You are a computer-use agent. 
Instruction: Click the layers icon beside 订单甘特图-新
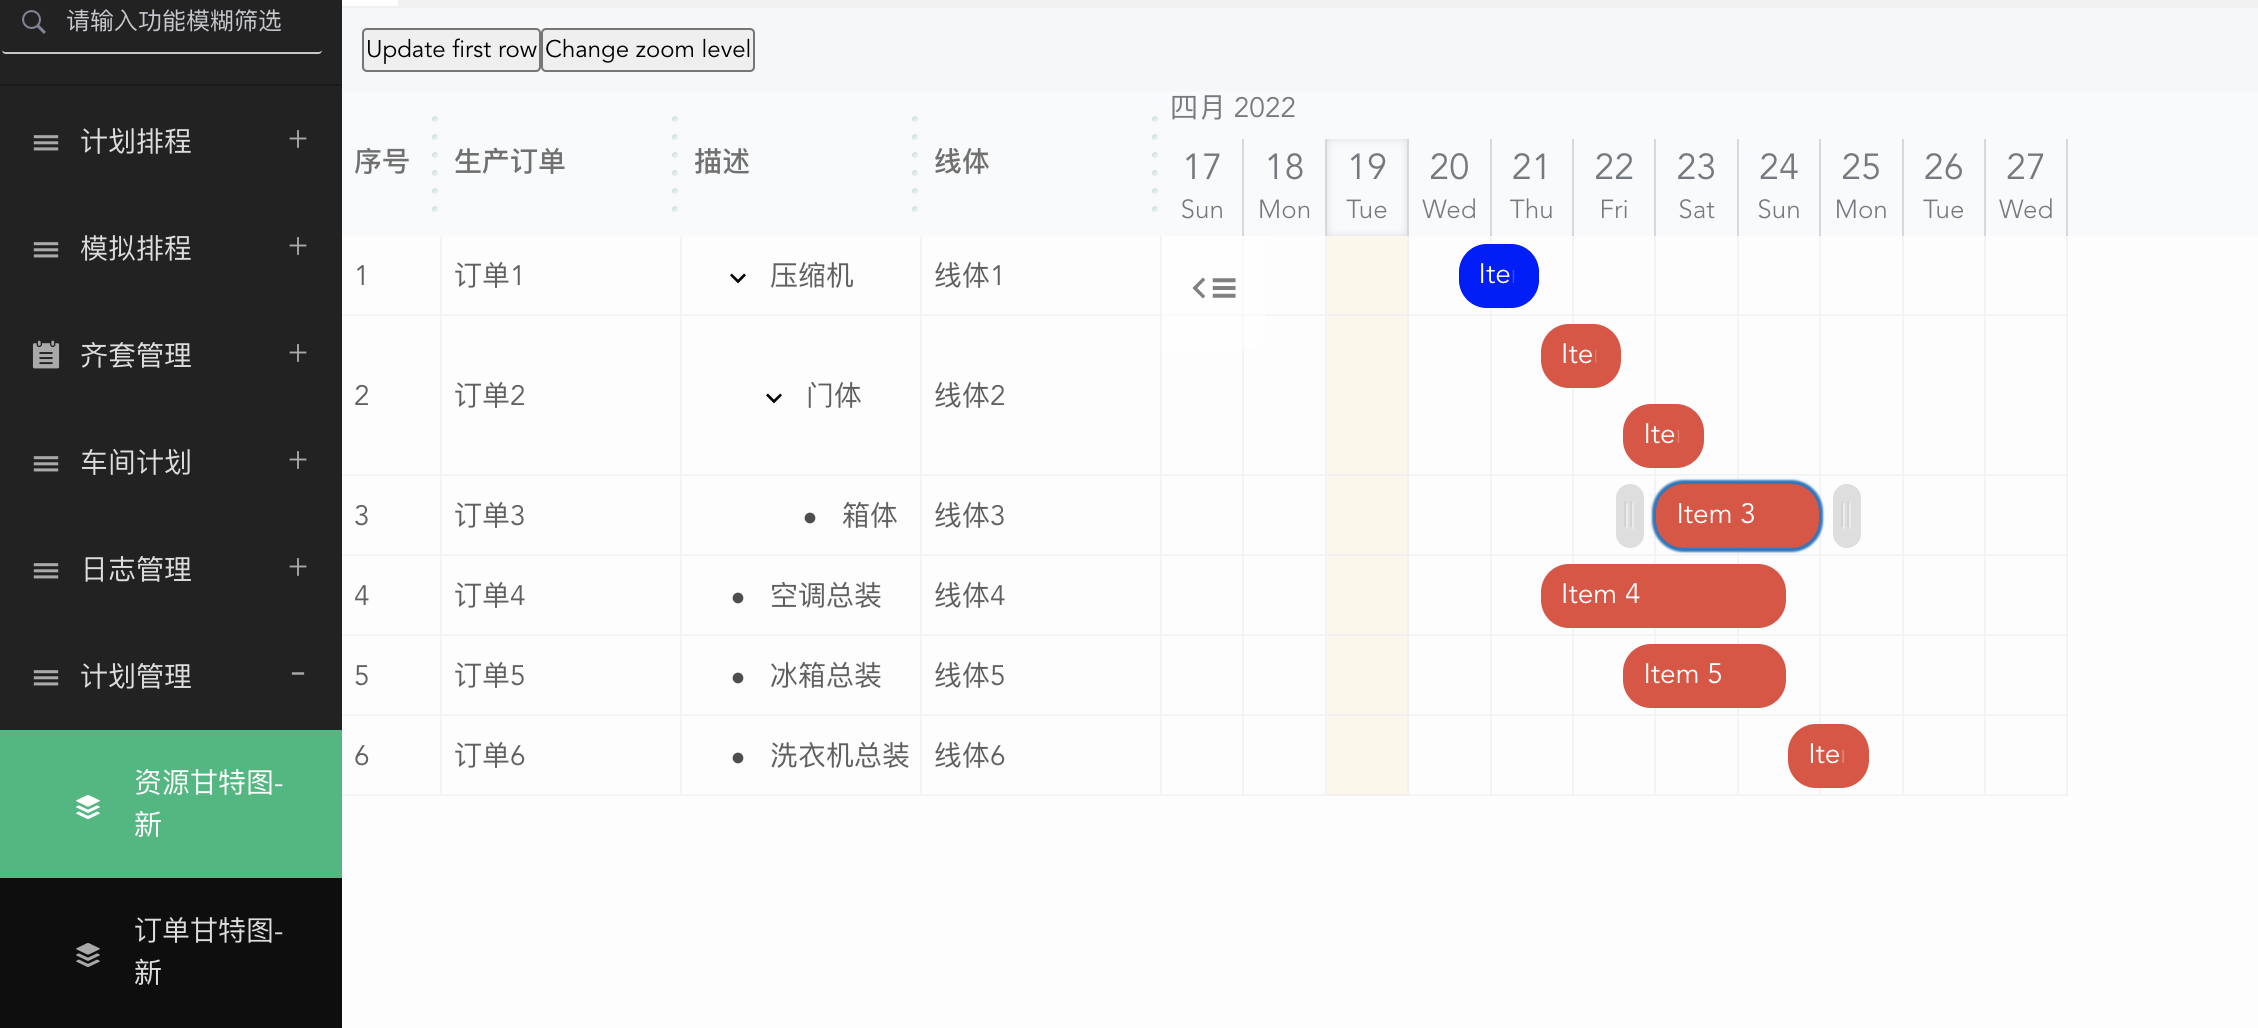point(88,953)
